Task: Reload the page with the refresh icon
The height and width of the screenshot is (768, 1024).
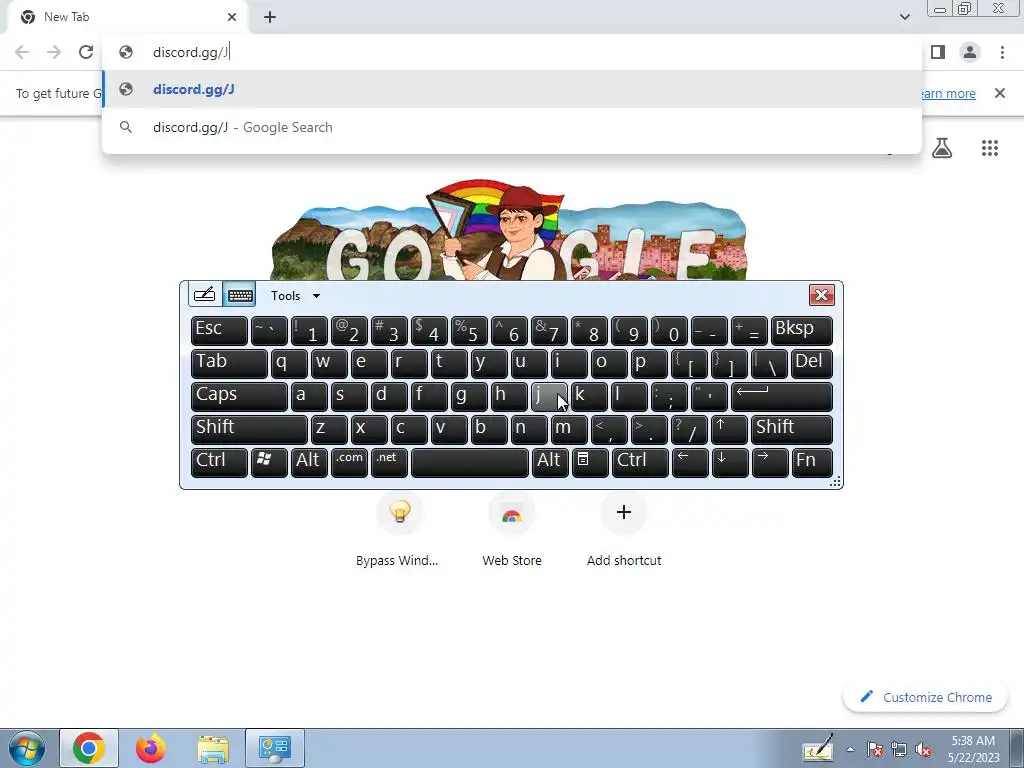Action: pyautogui.click(x=86, y=52)
